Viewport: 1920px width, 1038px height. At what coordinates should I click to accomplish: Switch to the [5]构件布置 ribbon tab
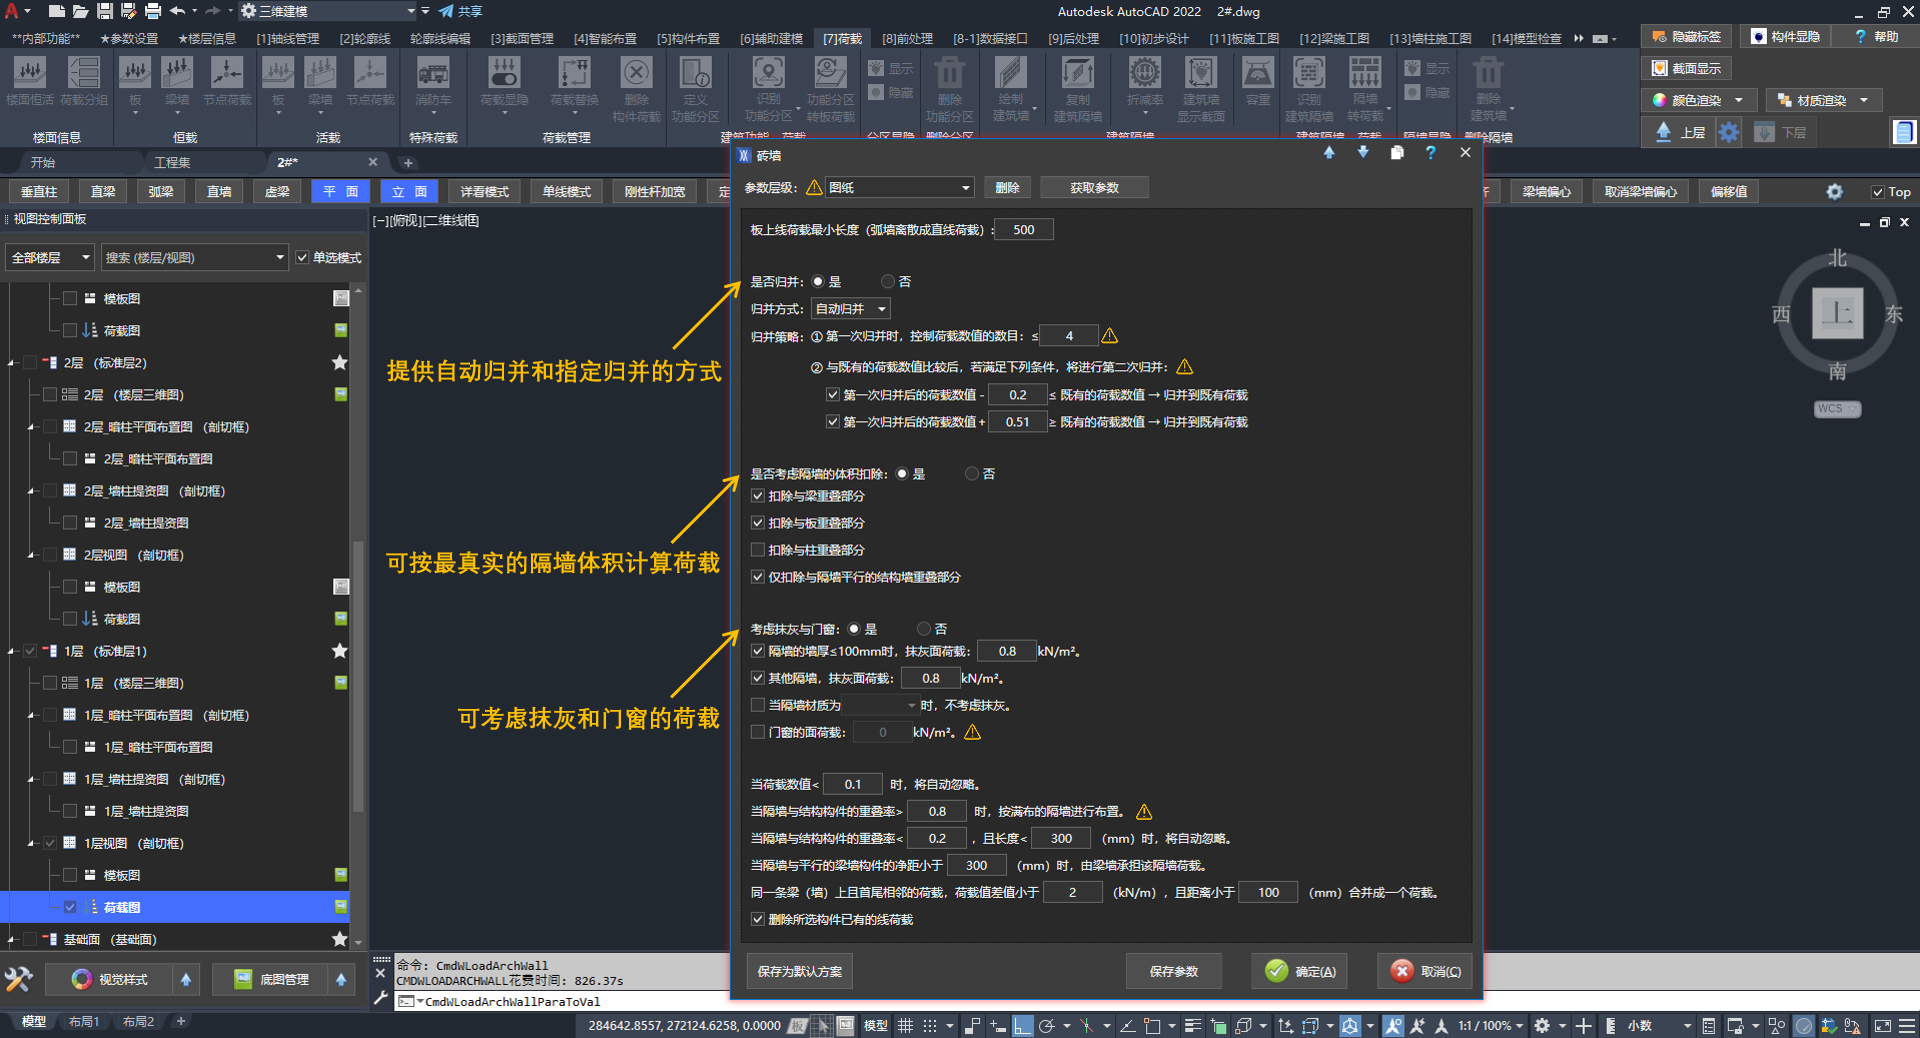tap(687, 39)
